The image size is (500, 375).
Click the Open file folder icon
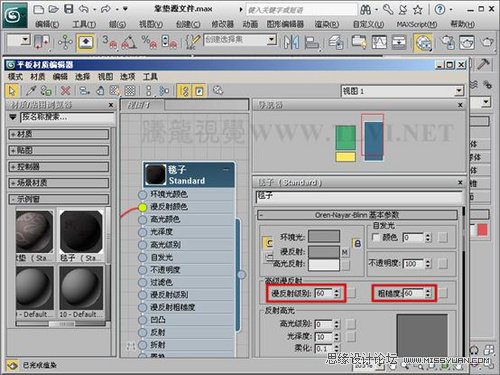(x=53, y=9)
